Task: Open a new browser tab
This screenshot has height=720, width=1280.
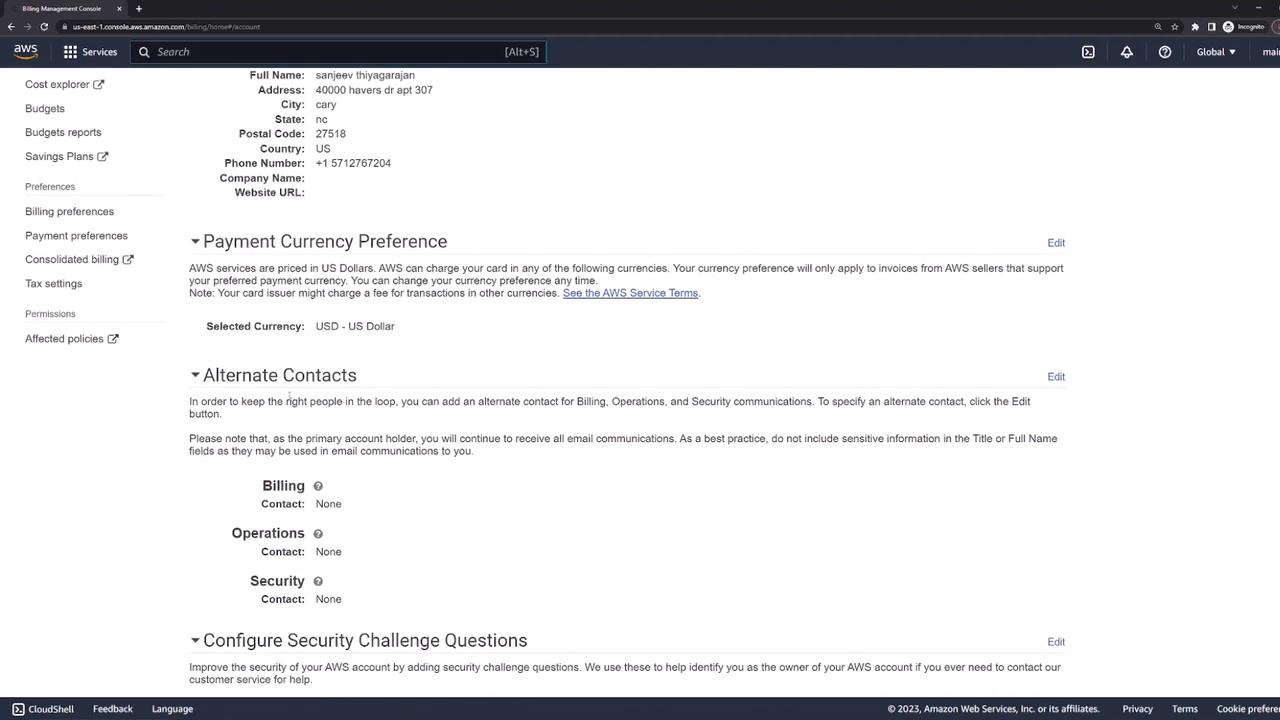Action: pos(139,9)
